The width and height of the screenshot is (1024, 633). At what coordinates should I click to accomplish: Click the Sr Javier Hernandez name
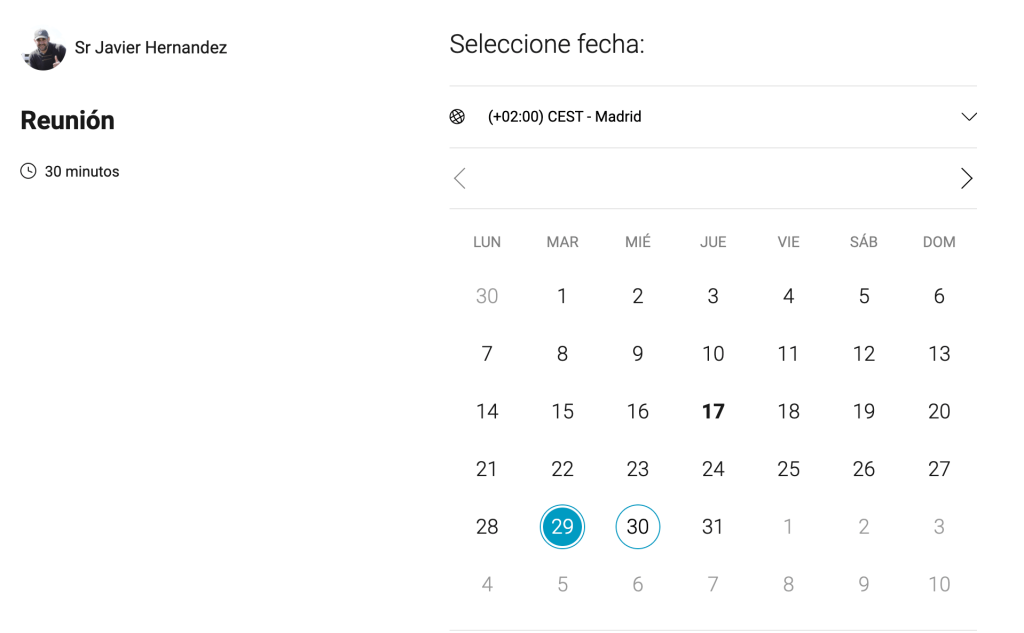(151, 48)
